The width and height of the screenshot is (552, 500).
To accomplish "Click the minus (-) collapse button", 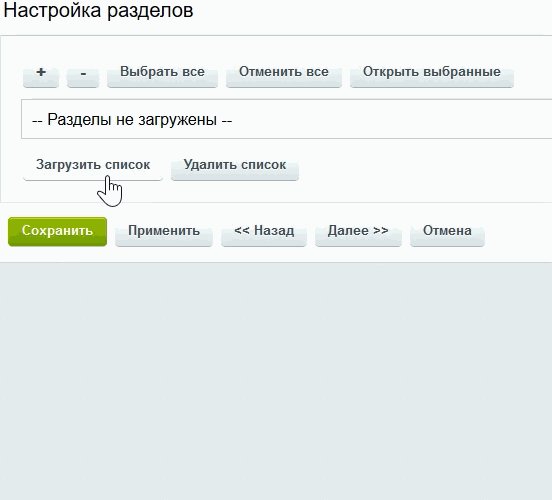I will [83, 73].
